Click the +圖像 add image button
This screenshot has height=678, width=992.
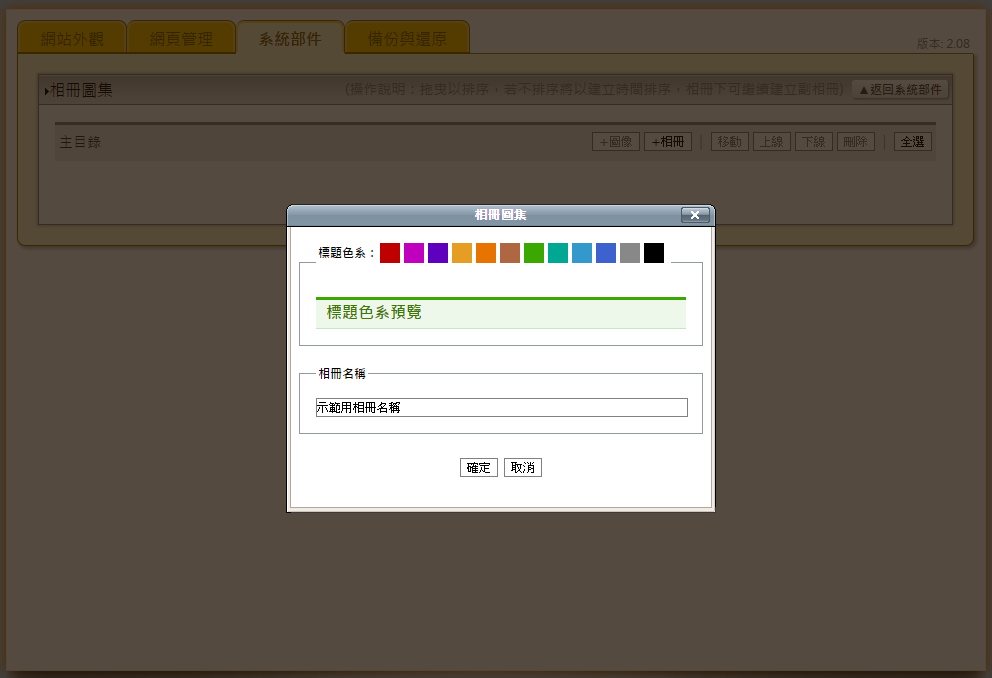pos(616,142)
